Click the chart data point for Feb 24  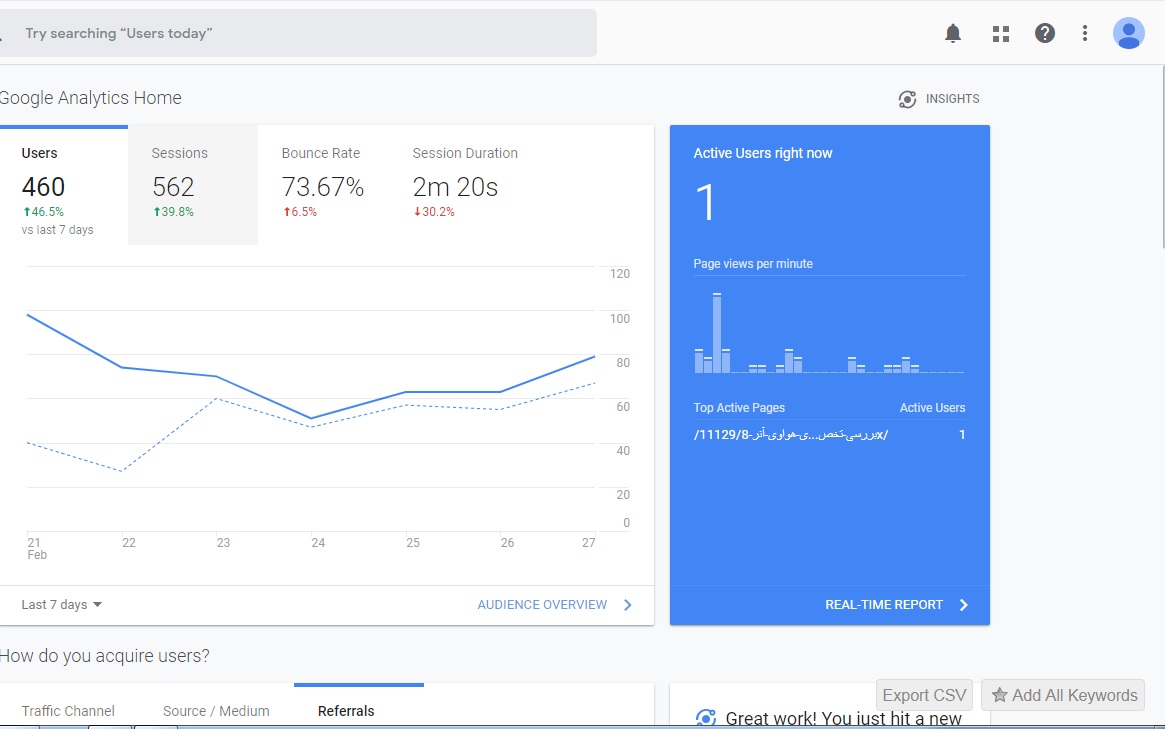pos(311,418)
